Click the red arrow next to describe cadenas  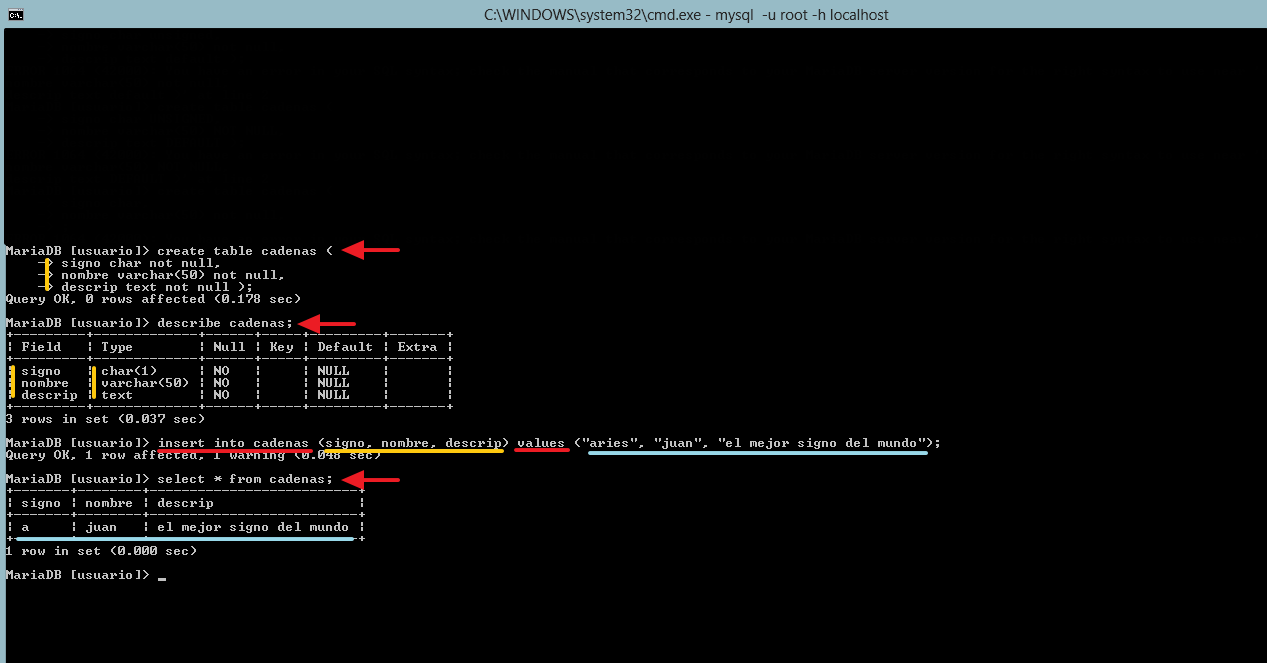[327, 323]
